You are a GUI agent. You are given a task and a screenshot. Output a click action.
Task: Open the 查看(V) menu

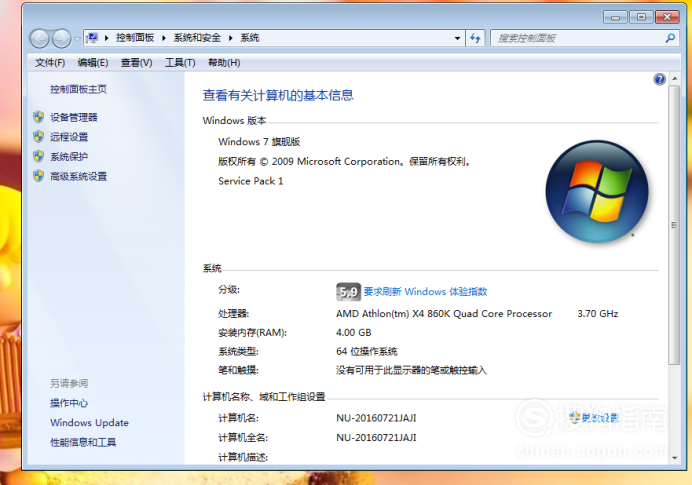(136, 63)
